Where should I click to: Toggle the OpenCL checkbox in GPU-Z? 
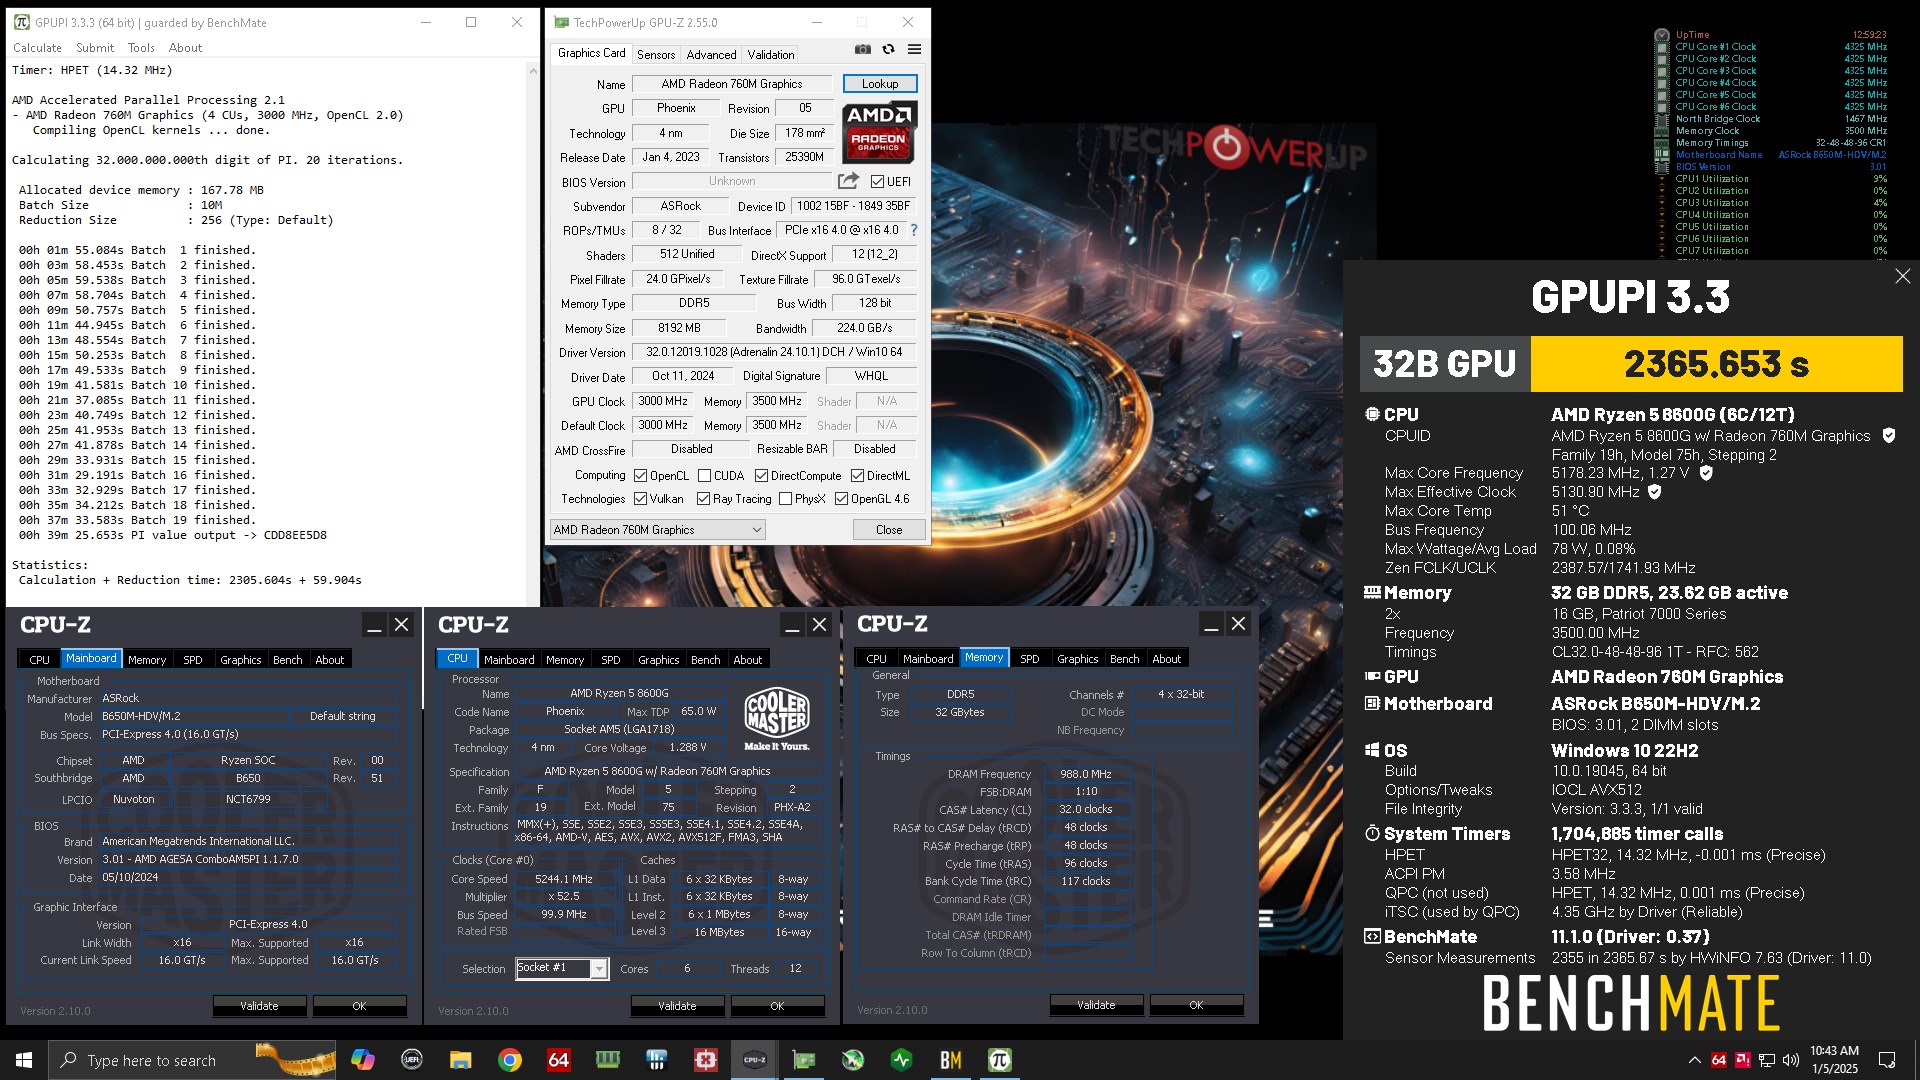point(640,476)
